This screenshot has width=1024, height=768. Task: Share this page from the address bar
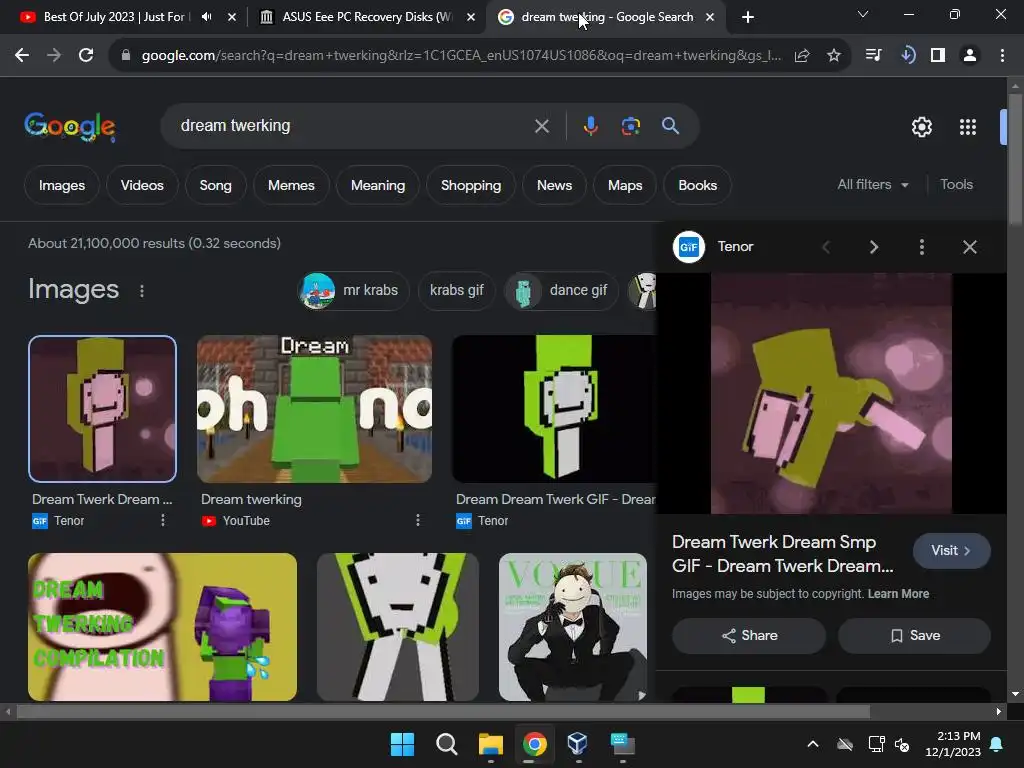coord(802,56)
